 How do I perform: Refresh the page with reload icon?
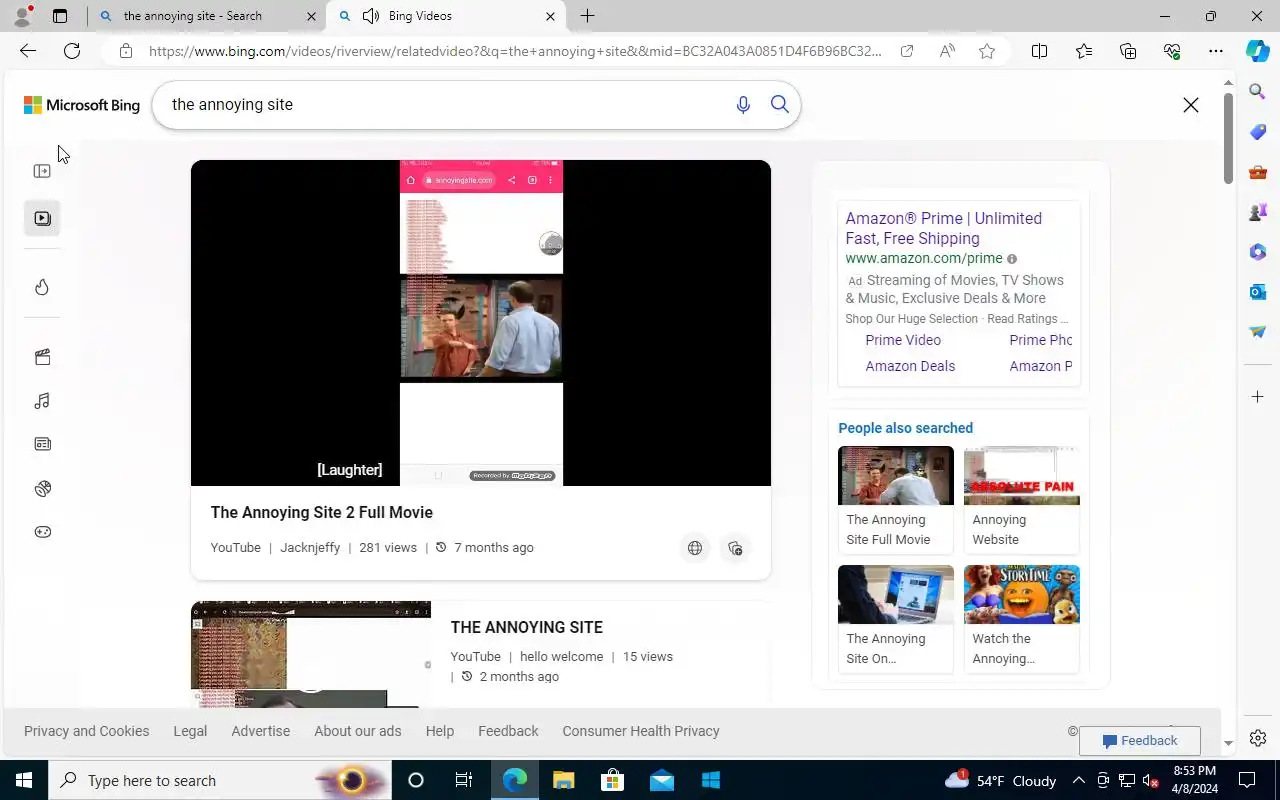pos(72,51)
